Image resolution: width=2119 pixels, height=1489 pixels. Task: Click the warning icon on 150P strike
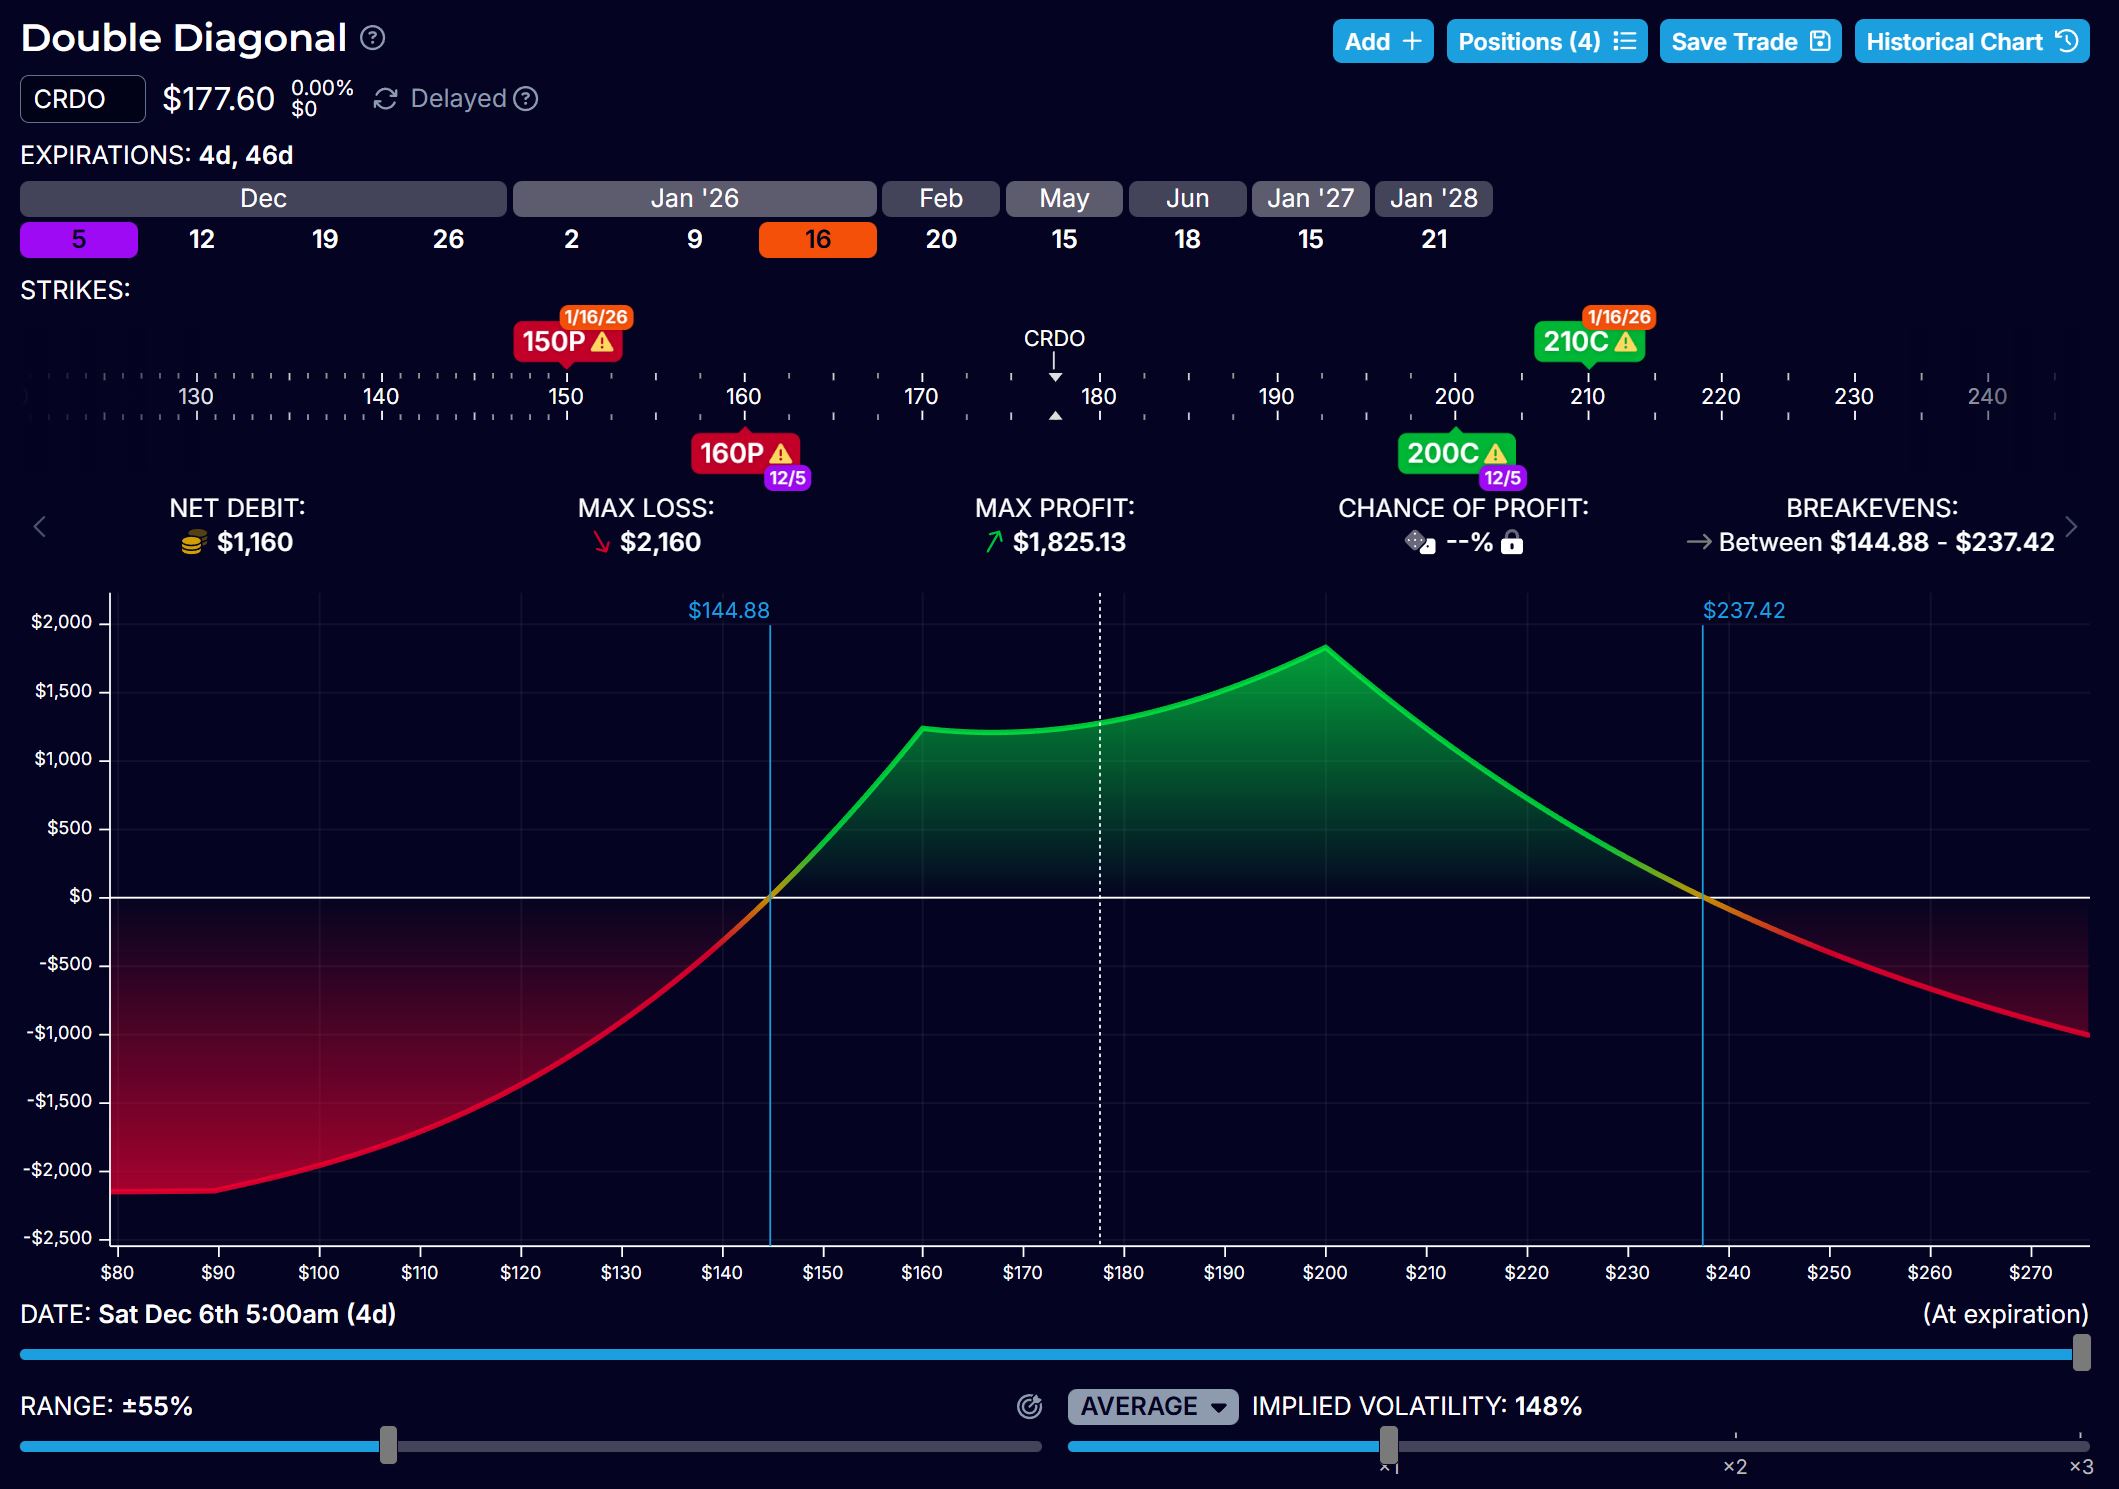point(602,342)
